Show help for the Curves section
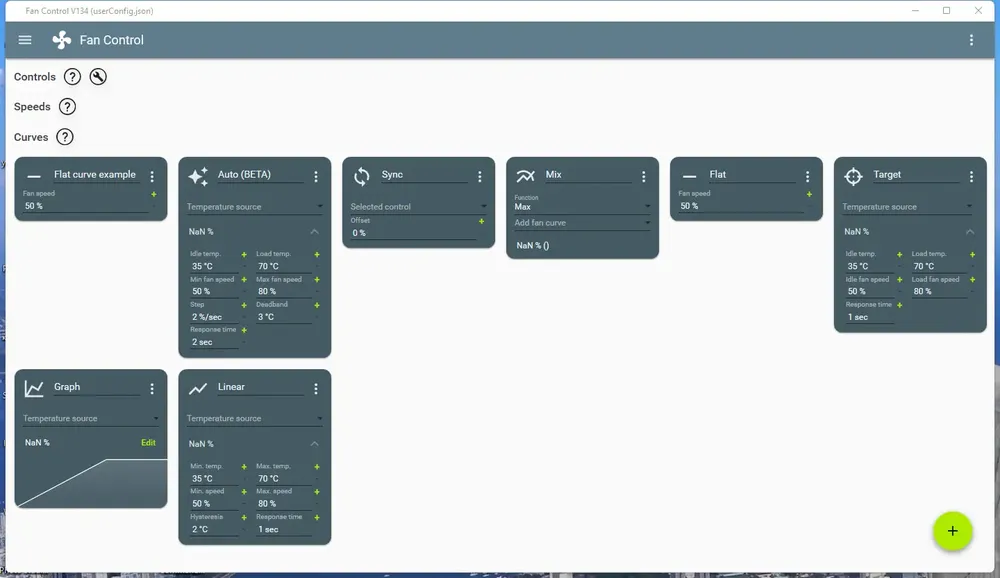The height and width of the screenshot is (578, 1000). (64, 137)
